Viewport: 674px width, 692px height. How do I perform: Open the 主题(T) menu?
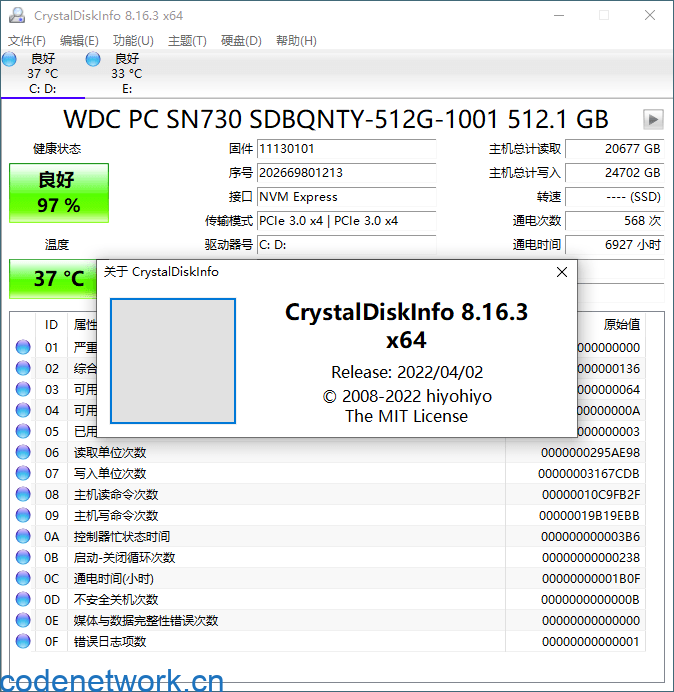click(187, 41)
